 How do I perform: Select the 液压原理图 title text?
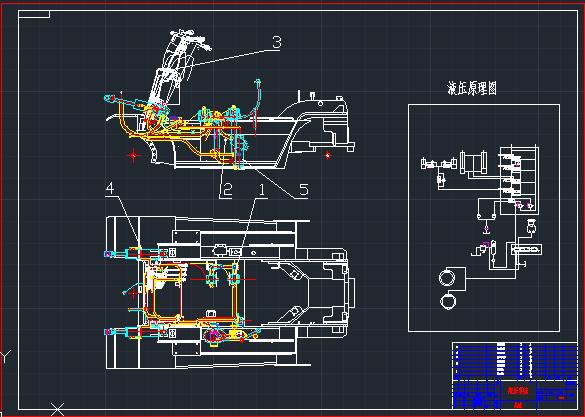tap(472, 88)
